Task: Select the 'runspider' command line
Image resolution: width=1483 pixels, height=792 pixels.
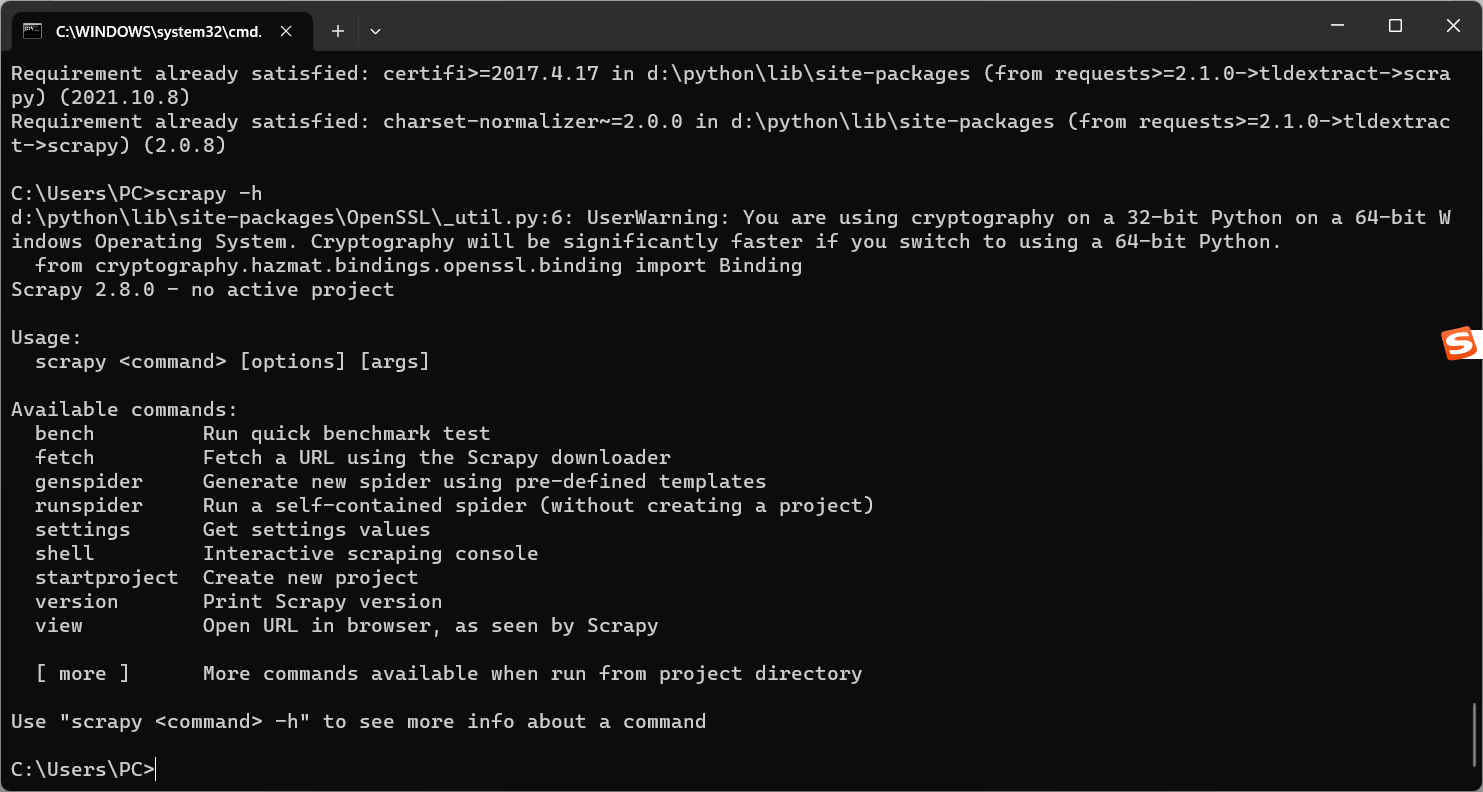Action: click(88, 505)
